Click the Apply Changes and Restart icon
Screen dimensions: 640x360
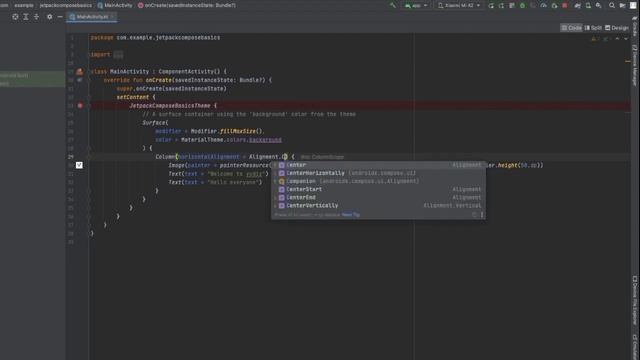(x=502, y=5)
